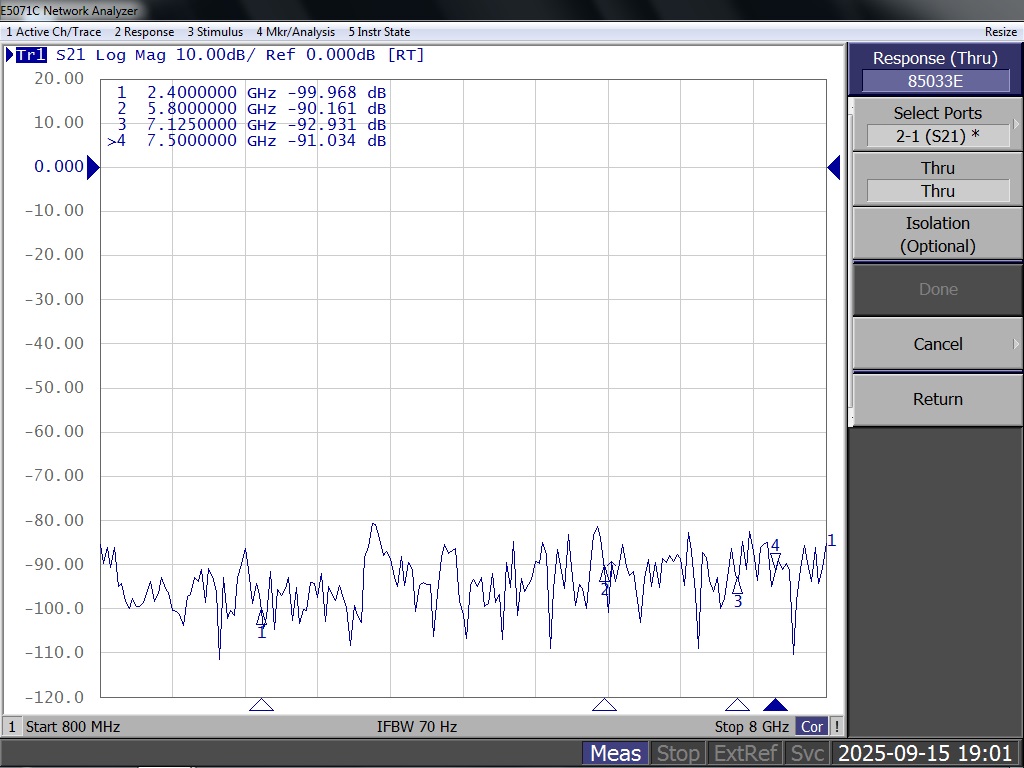Select the Tr1 trace label
This screenshot has height=768, width=1024.
tap(31, 55)
